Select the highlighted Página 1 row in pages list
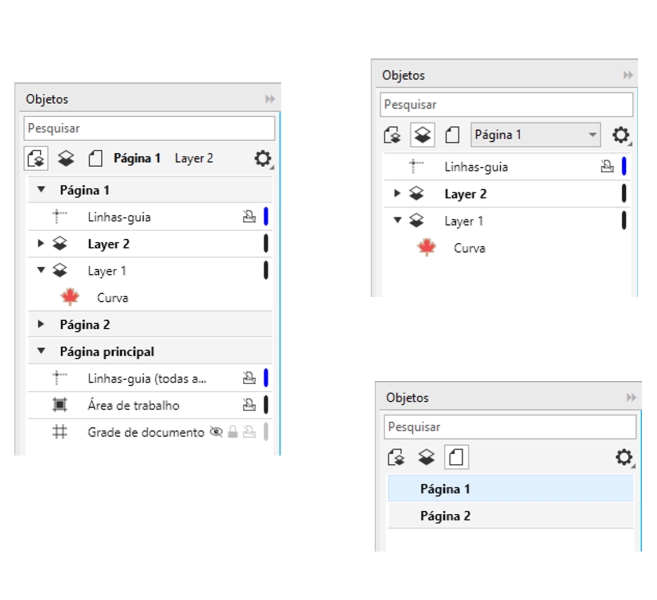This screenshot has height=600, width=657. [445, 489]
